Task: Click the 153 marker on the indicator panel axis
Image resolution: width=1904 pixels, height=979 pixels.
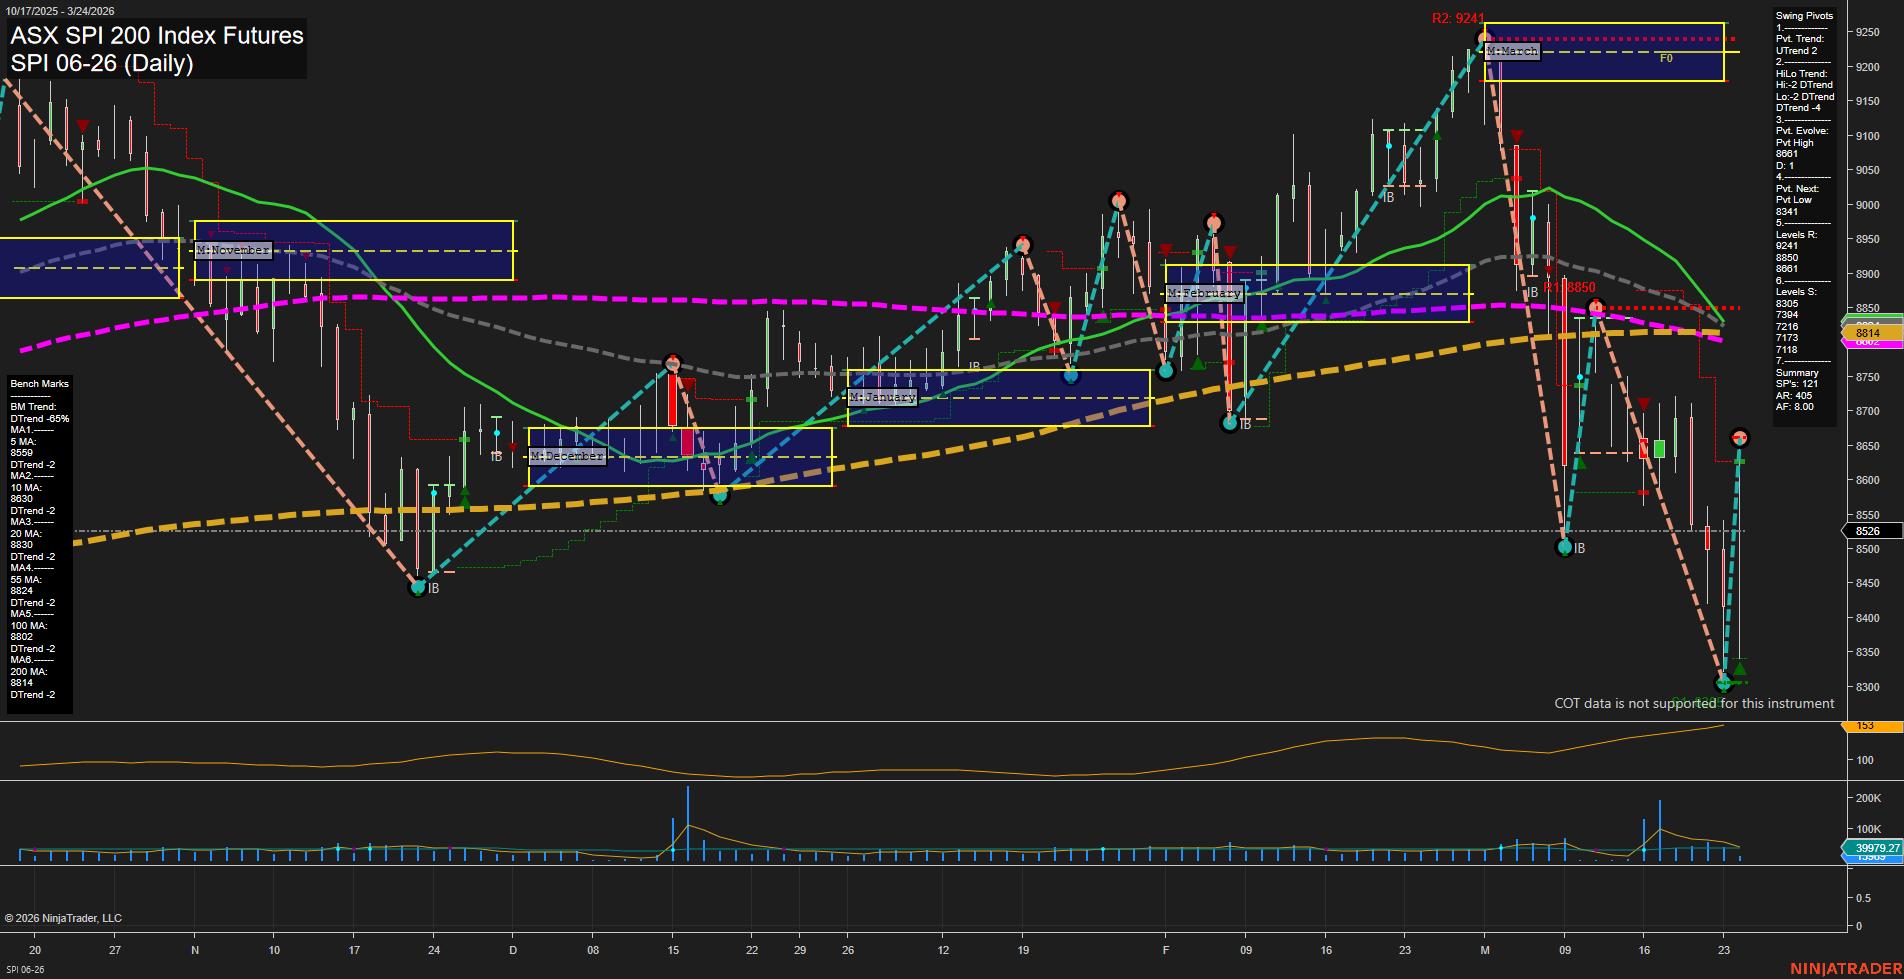Action: (x=1866, y=726)
